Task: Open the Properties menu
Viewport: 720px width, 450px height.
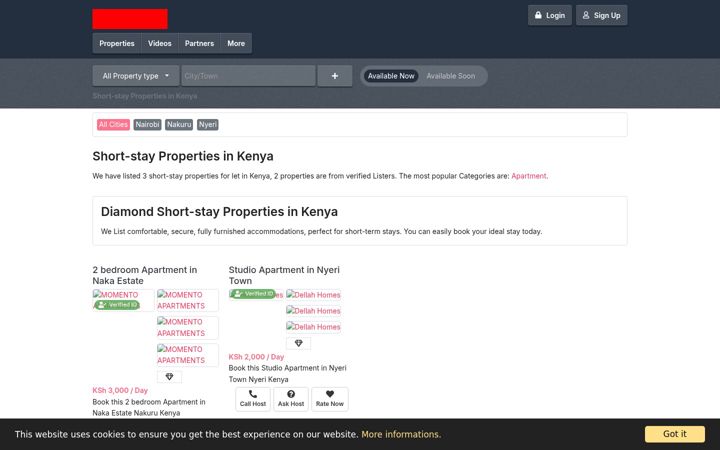Action: point(117,43)
